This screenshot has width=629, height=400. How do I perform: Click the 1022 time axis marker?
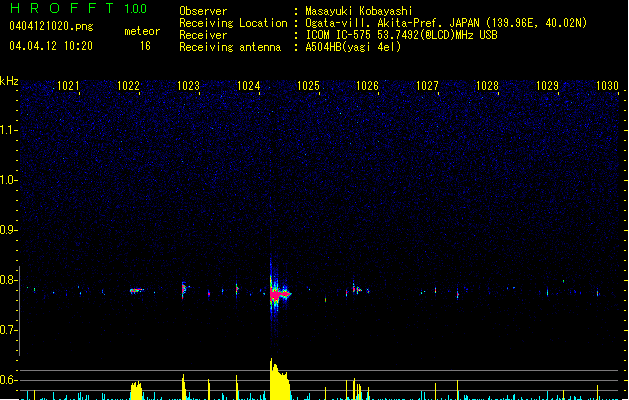pos(128,86)
